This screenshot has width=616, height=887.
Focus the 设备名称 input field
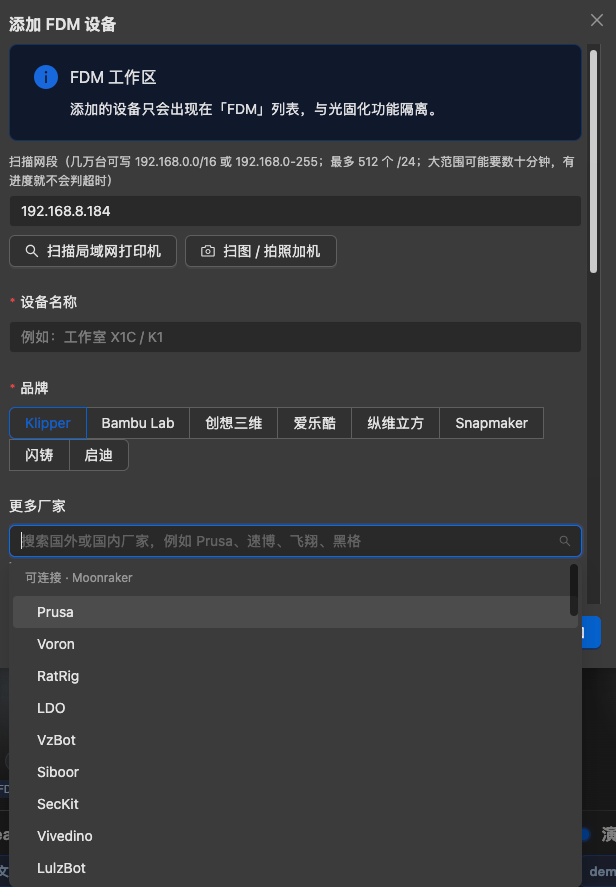pos(295,337)
